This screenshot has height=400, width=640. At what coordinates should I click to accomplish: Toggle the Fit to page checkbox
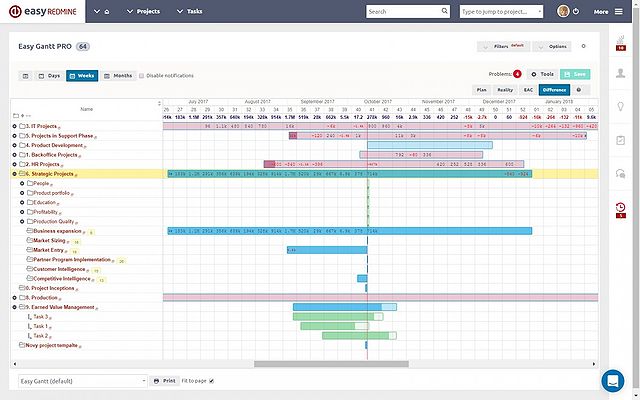(211, 381)
